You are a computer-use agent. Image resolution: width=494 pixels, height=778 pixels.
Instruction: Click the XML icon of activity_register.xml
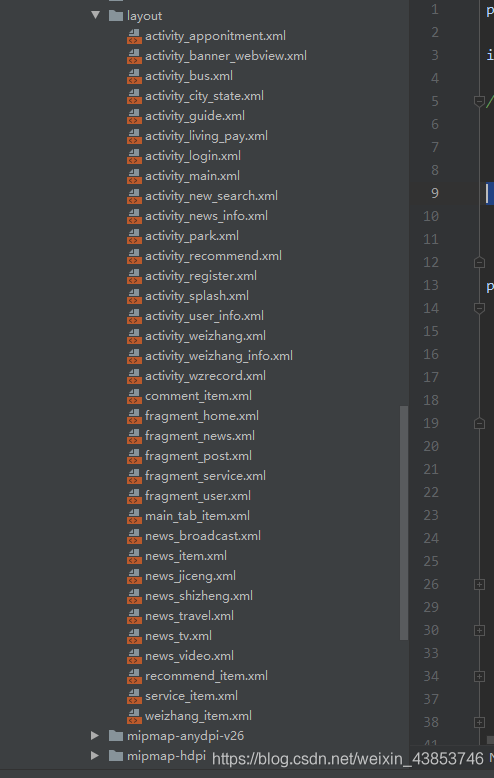134,276
